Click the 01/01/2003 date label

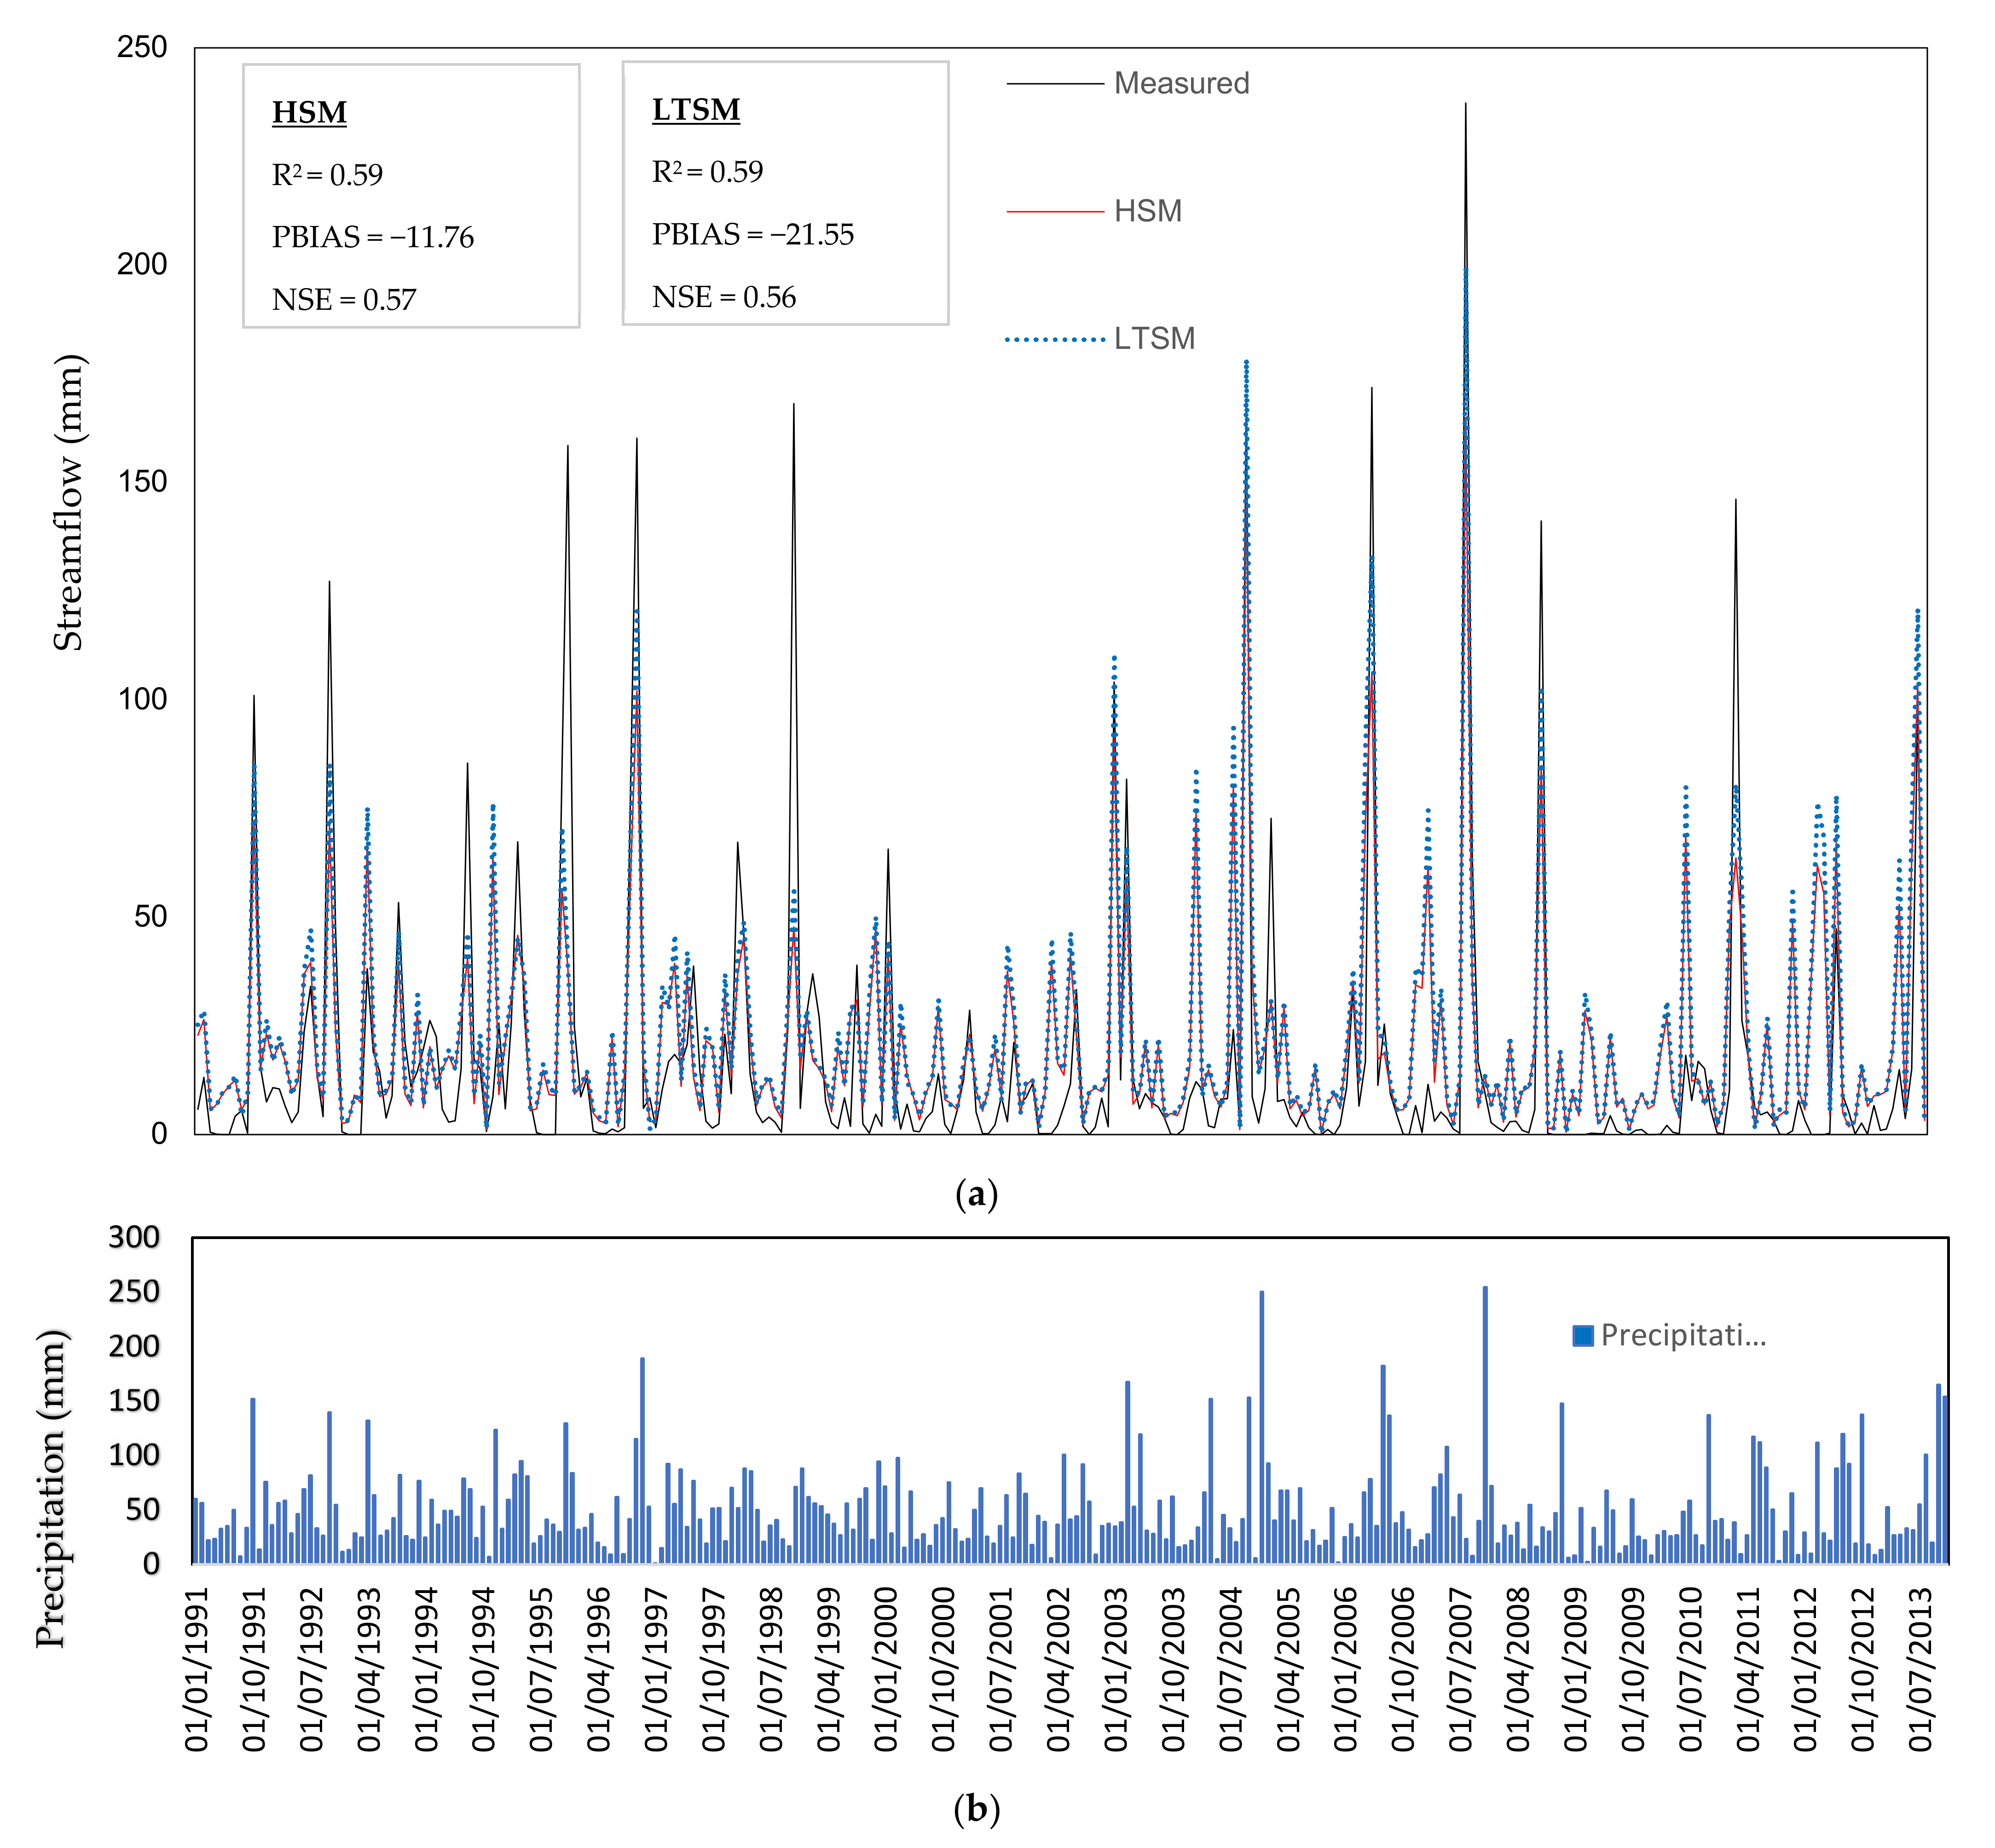(x=1116, y=1669)
